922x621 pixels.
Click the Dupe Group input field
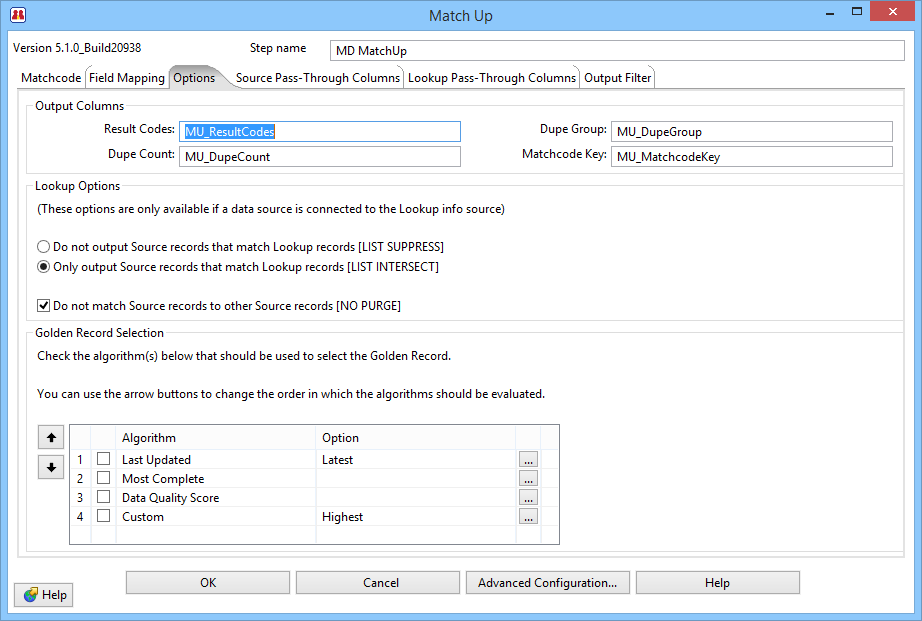[x=751, y=132]
